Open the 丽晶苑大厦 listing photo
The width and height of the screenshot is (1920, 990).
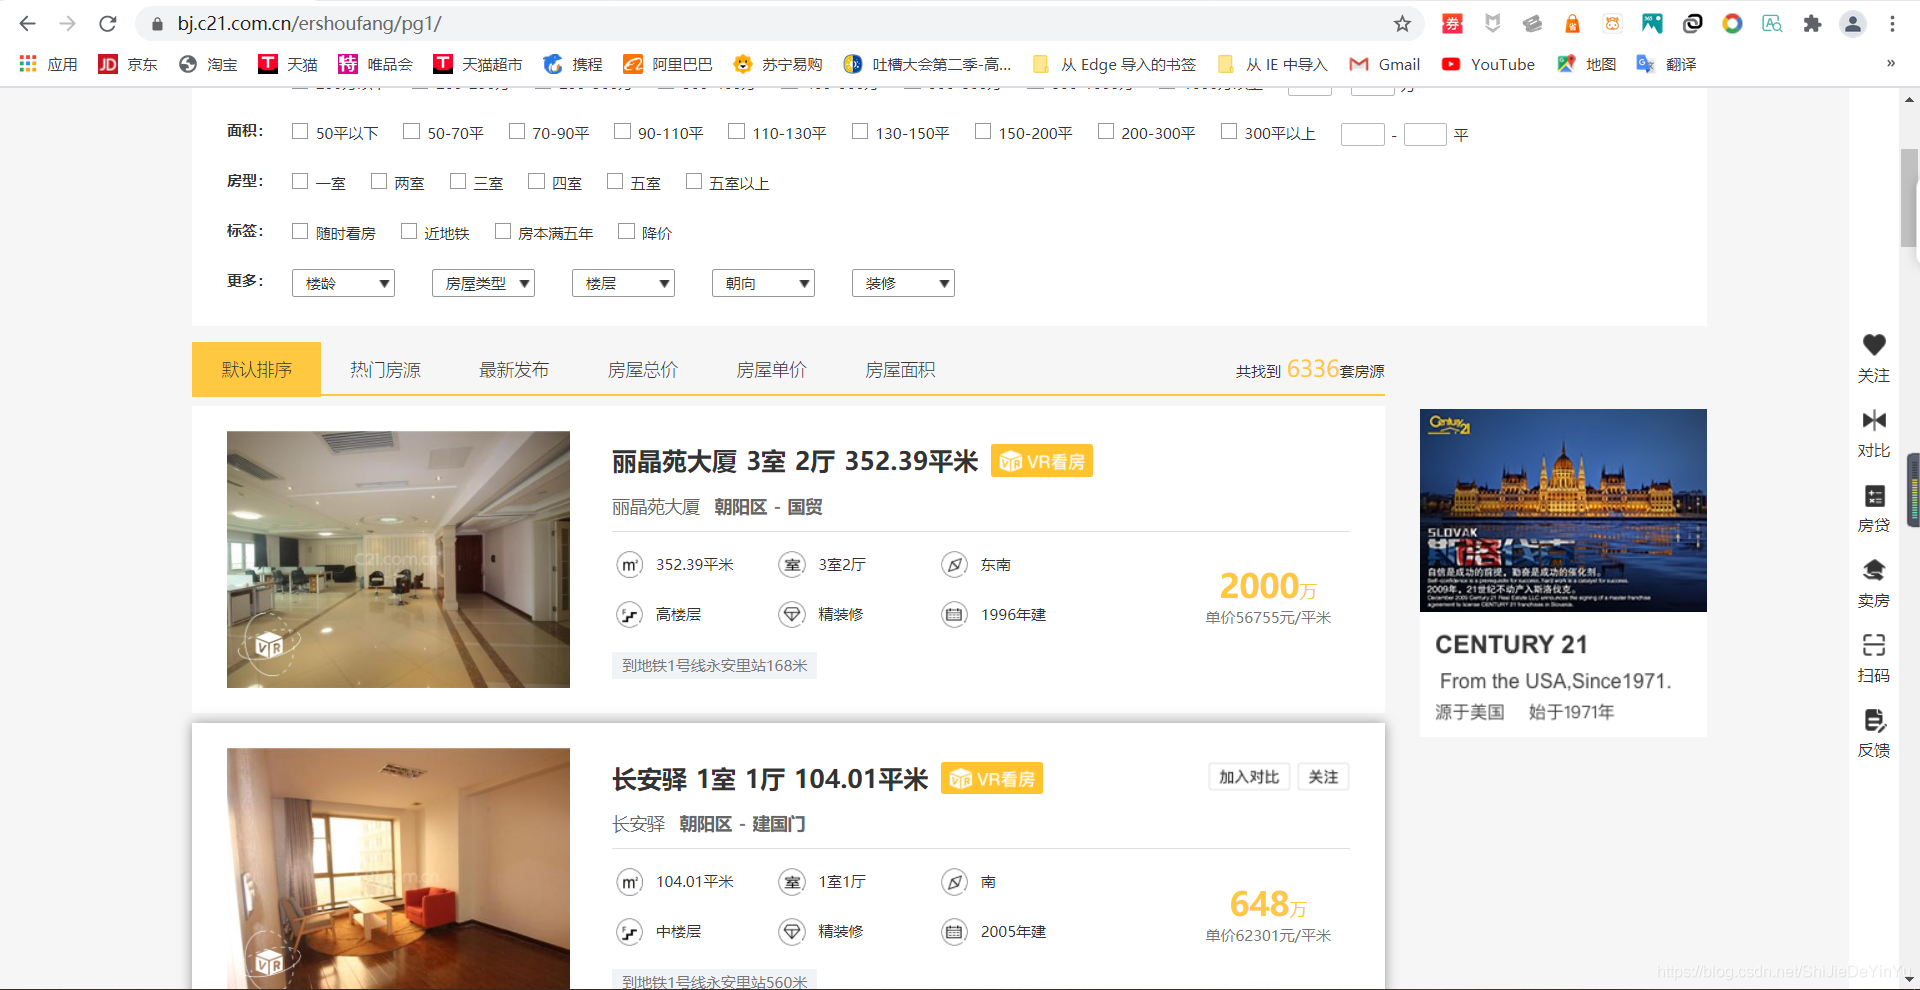tap(398, 559)
